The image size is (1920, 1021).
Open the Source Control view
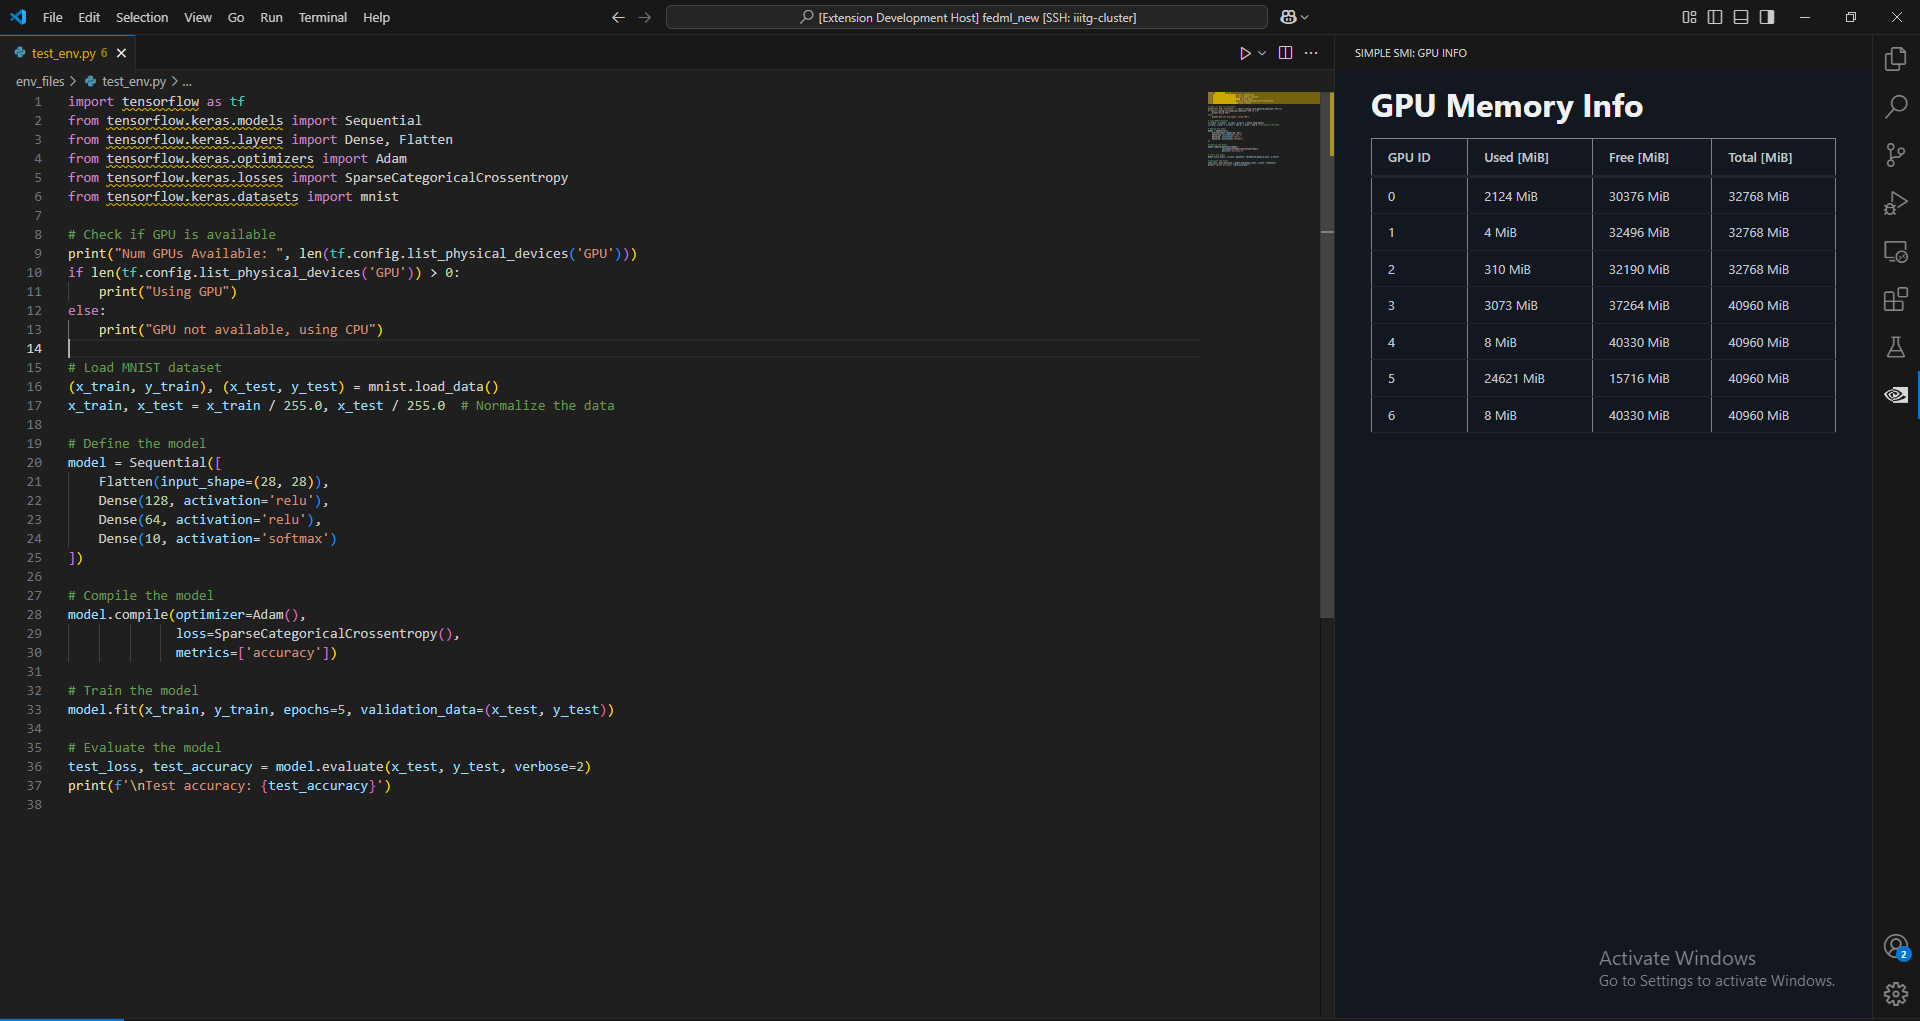tap(1895, 155)
